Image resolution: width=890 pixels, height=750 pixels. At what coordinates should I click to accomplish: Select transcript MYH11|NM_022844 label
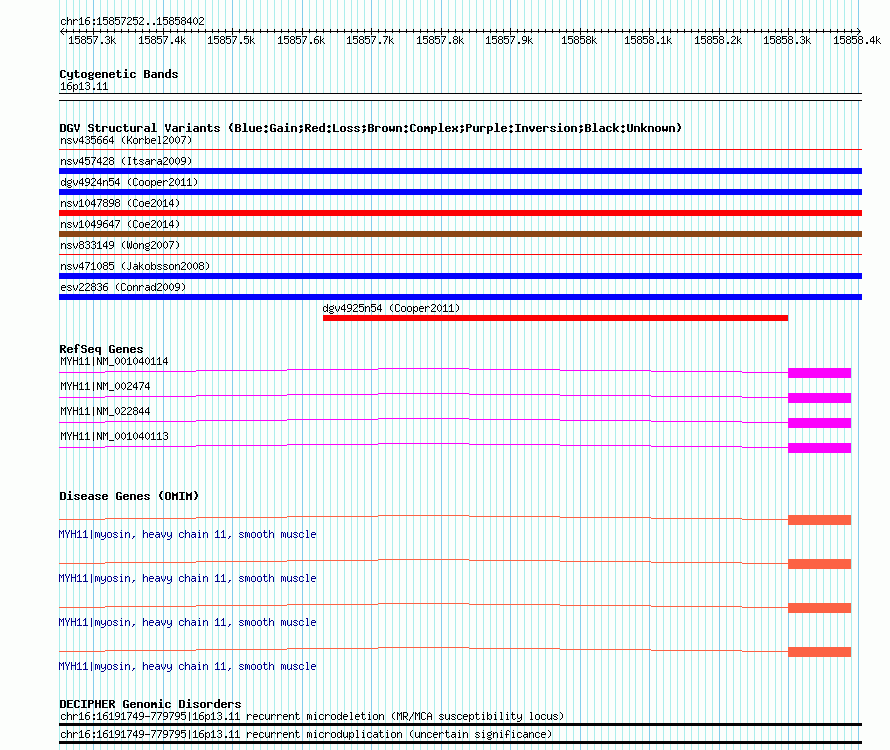point(105,411)
